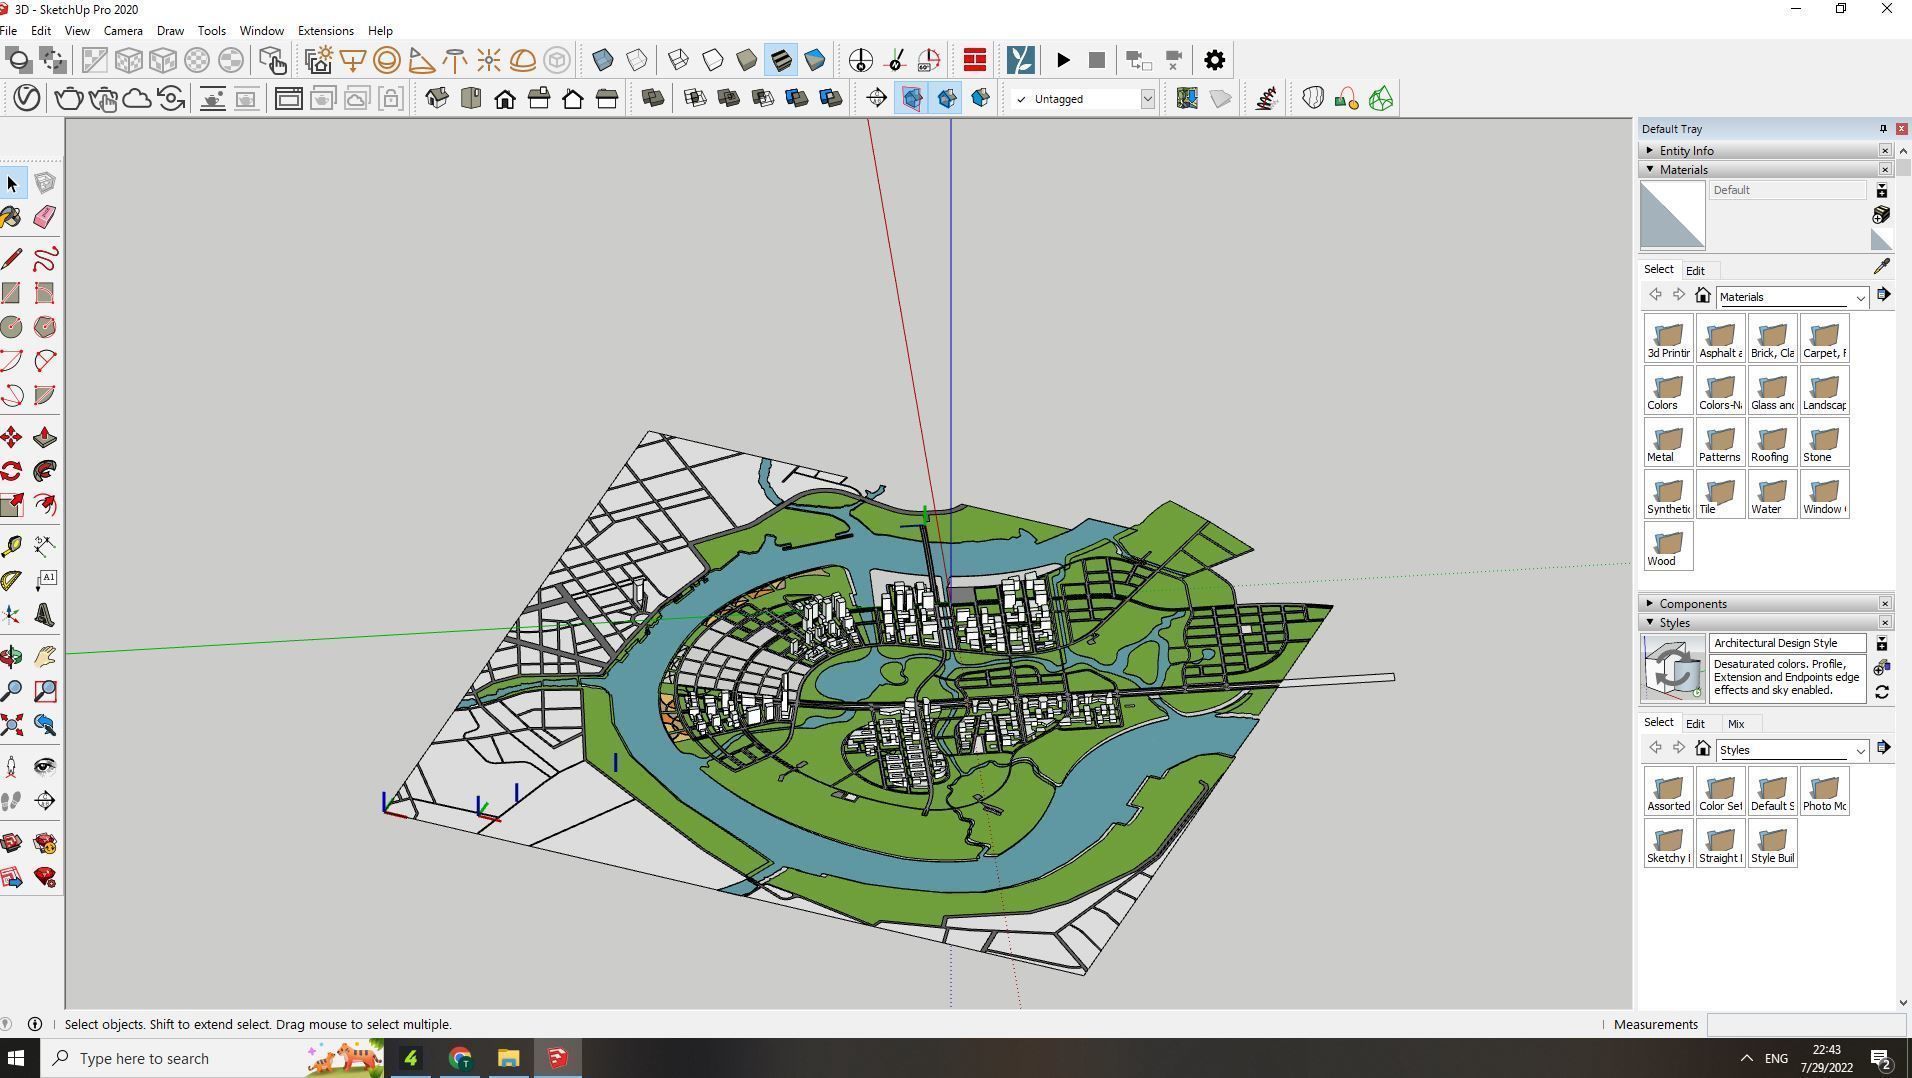Toggle Display Section Planes
Screen dimensions: 1912x1078
(x=912, y=98)
